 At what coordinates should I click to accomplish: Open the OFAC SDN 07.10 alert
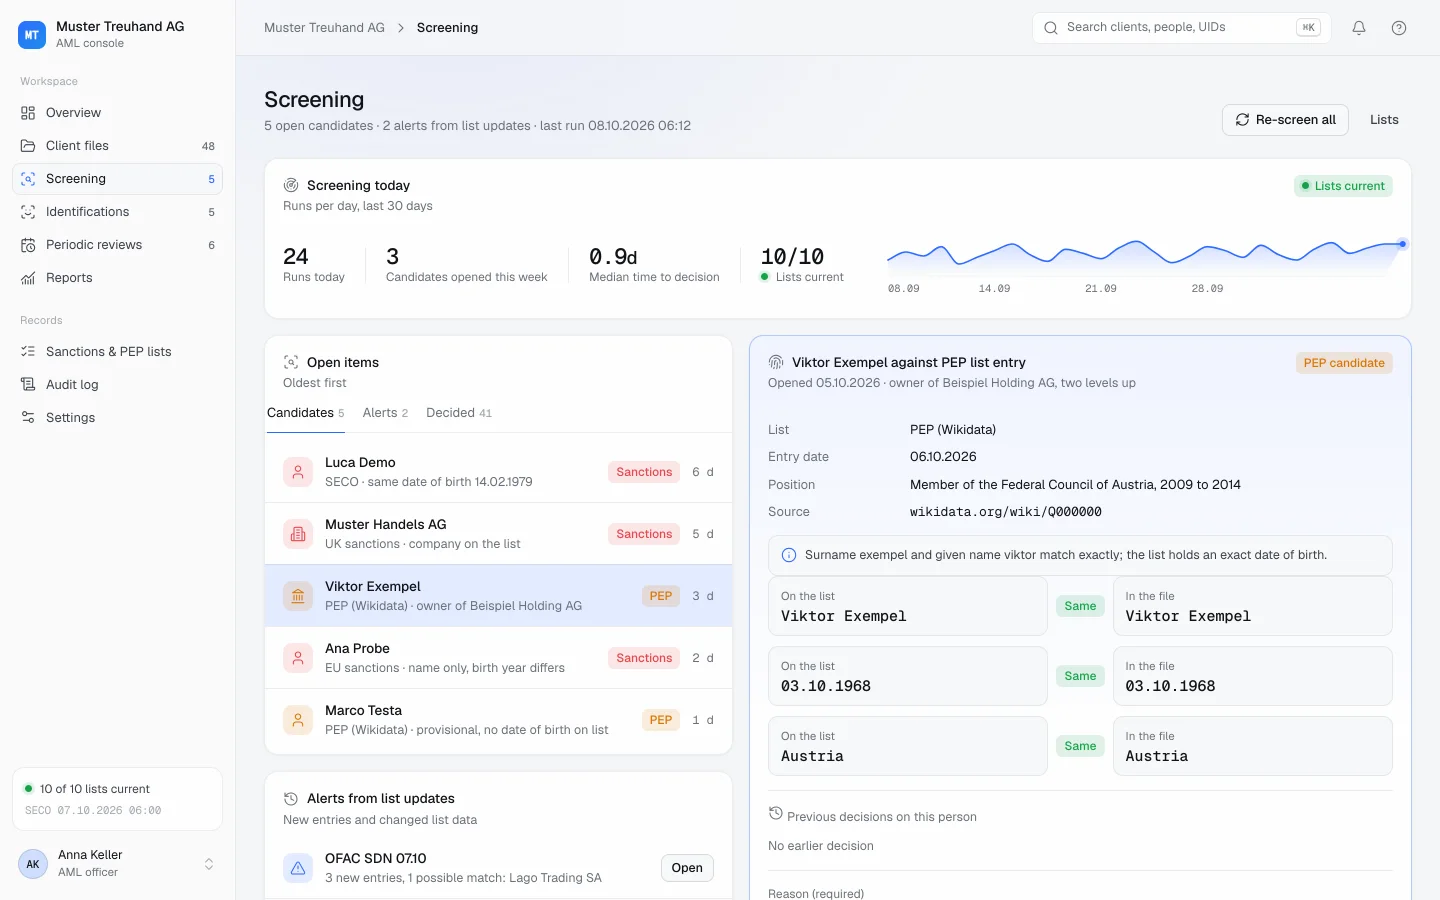687,868
